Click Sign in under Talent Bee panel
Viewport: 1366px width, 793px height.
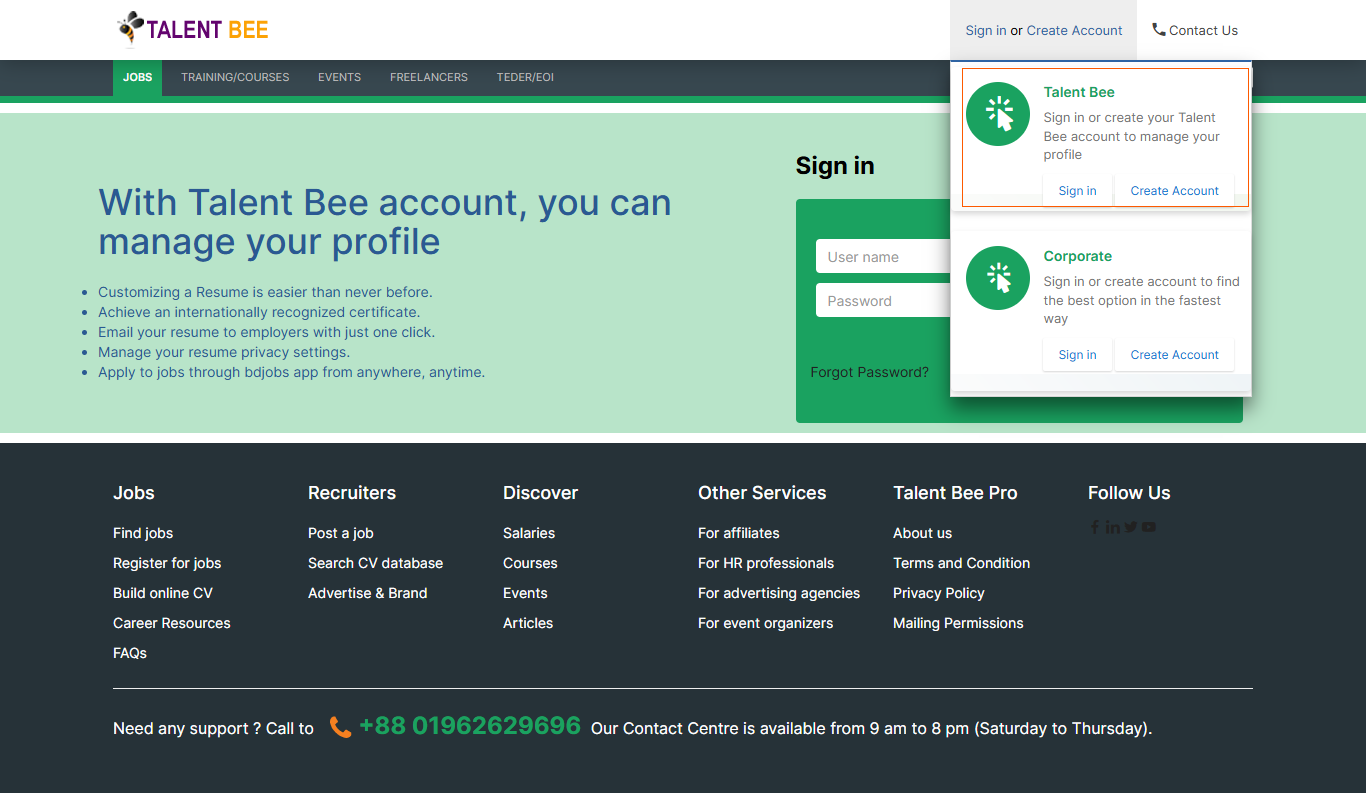pos(1077,191)
